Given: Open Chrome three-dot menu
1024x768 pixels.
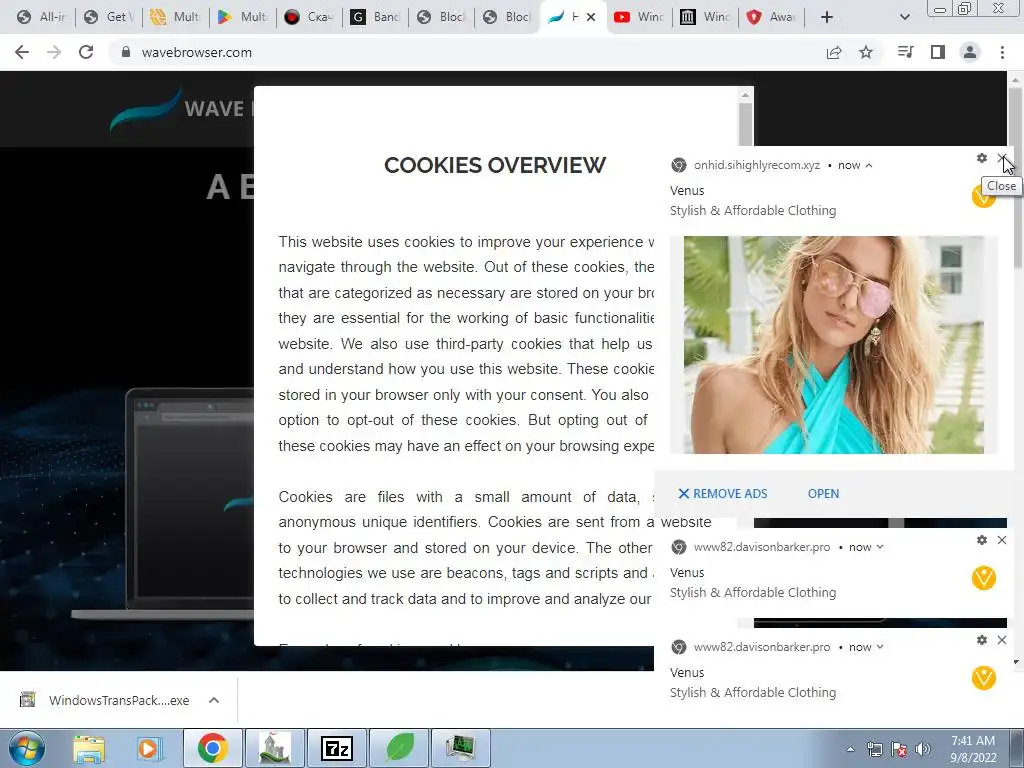Looking at the screenshot, I should pos(1002,52).
